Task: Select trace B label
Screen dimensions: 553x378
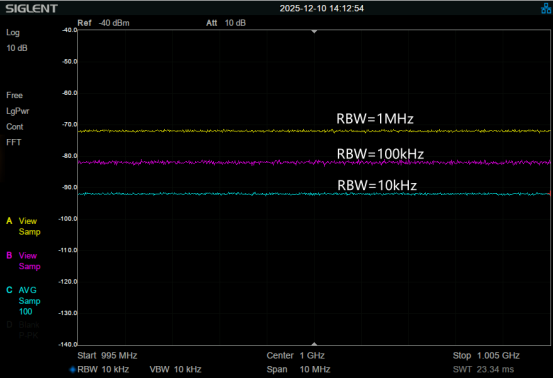Action: click(9, 256)
